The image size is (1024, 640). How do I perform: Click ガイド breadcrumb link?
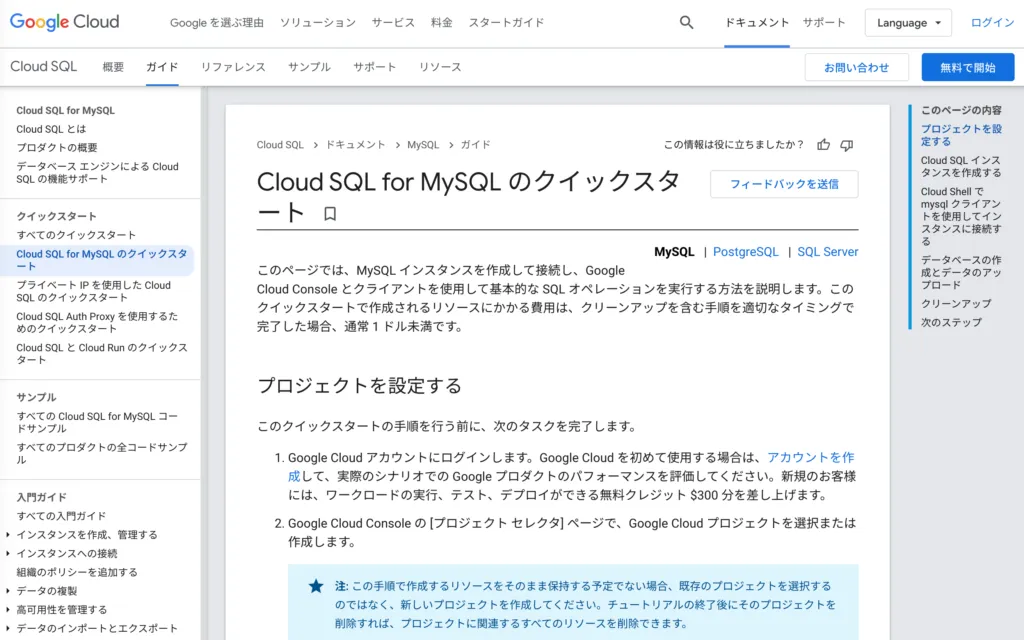click(x=475, y=145)
